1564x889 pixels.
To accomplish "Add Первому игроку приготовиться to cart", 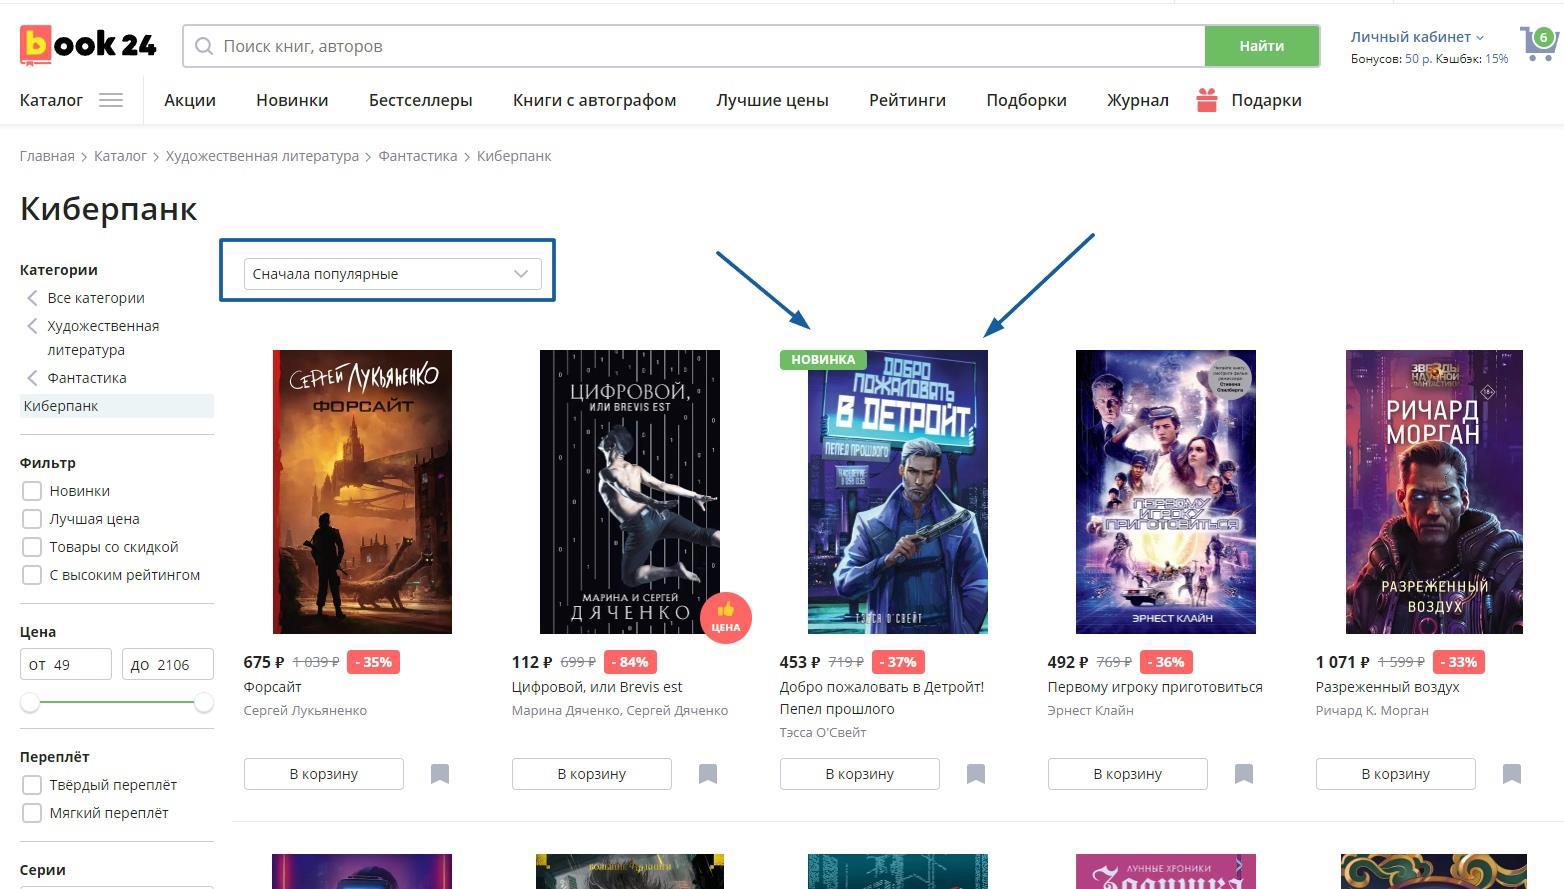I will [1128, 774].
